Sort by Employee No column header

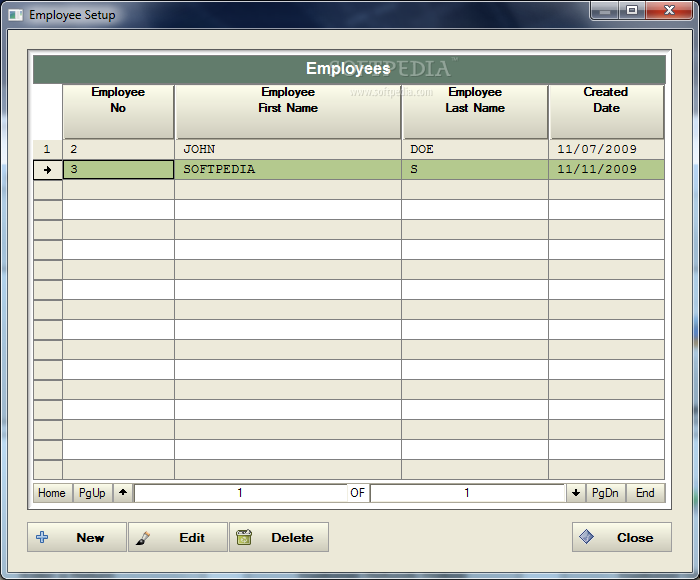pyautogui.click(x=118, y=112)
